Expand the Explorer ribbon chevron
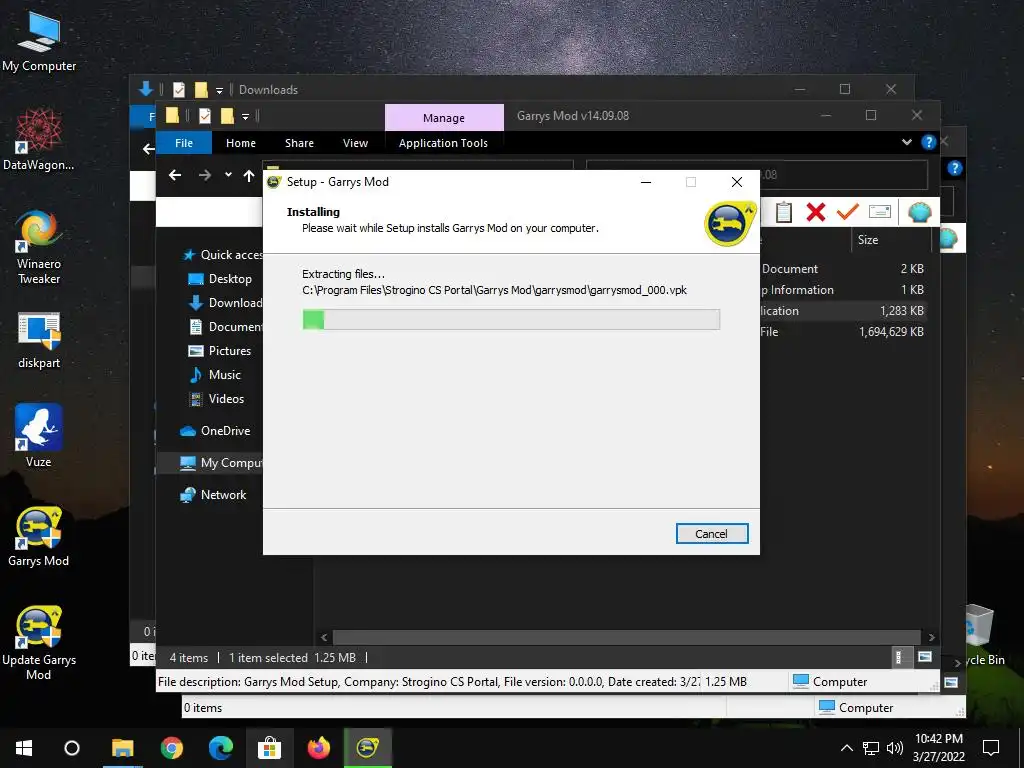 click(906, 142)
